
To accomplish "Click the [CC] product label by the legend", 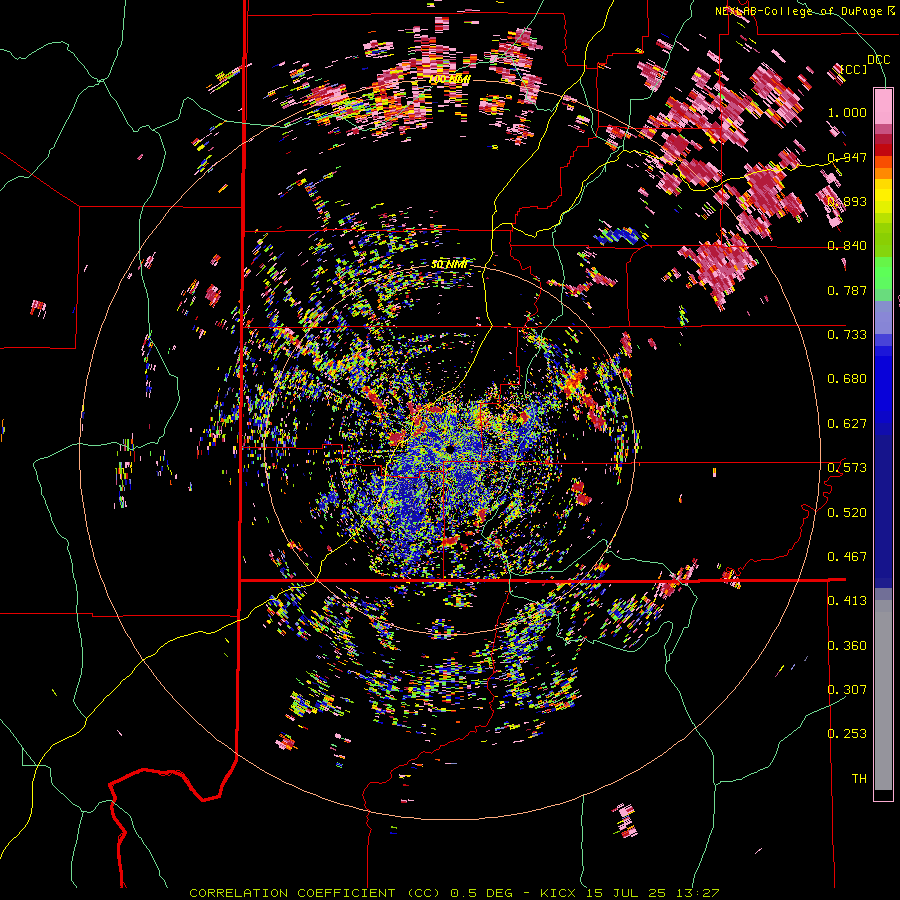I will (x=854, y=70).
